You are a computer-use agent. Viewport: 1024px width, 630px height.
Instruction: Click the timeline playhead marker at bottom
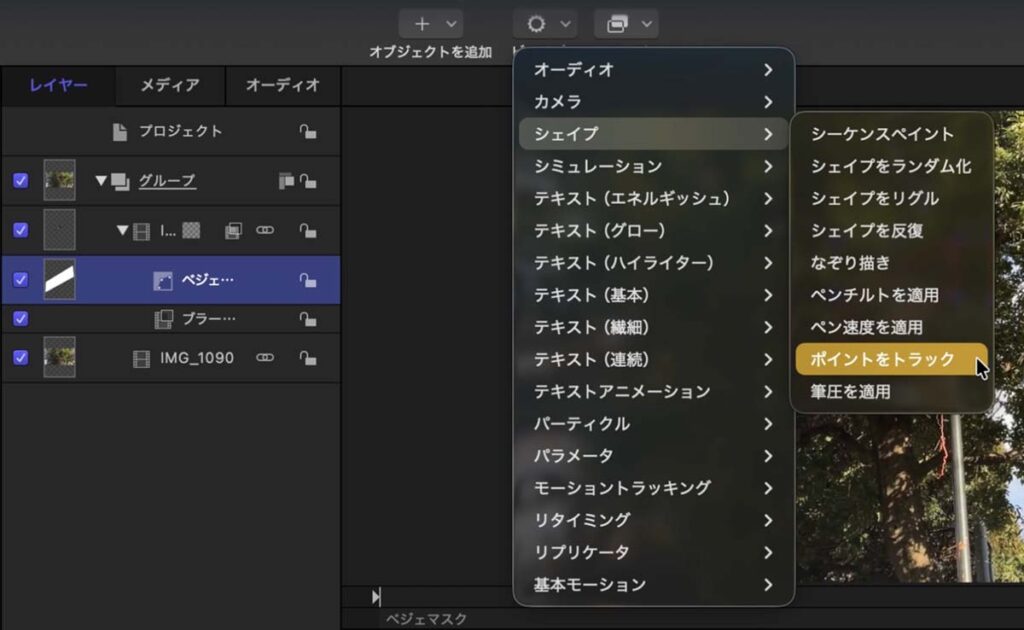[376, 597]
